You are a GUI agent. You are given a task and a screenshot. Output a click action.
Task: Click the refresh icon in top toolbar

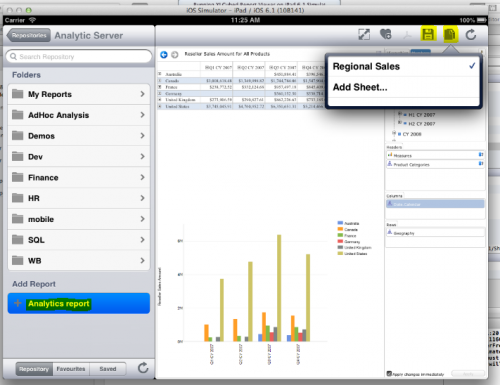471,34
